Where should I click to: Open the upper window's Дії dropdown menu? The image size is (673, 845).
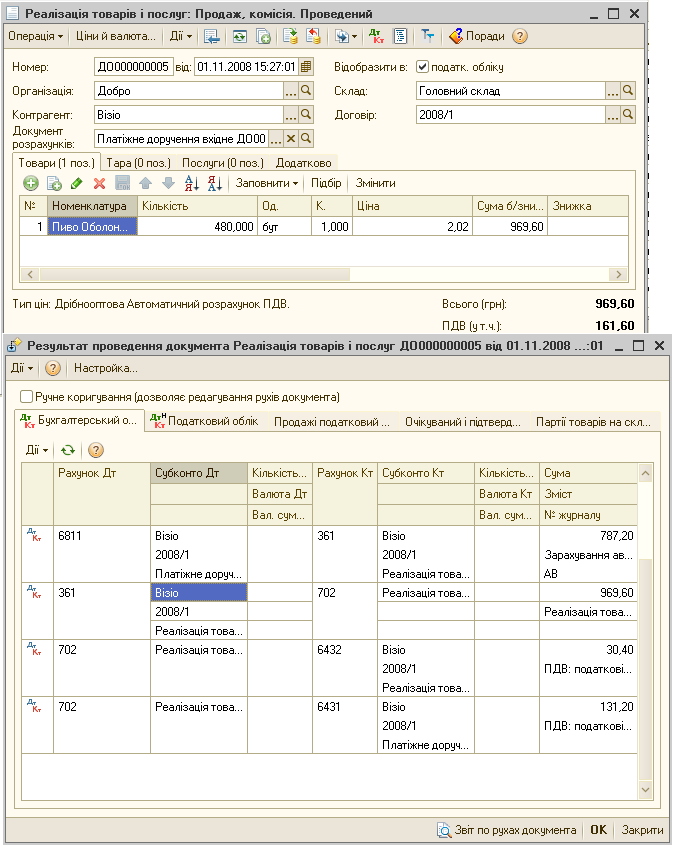point(181,36)
